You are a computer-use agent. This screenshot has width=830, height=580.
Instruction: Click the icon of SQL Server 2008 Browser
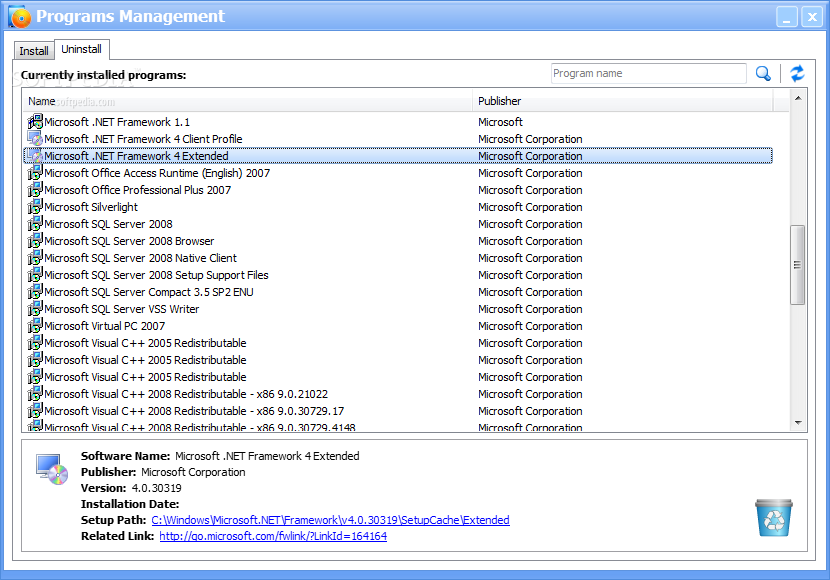click(35, 241)
